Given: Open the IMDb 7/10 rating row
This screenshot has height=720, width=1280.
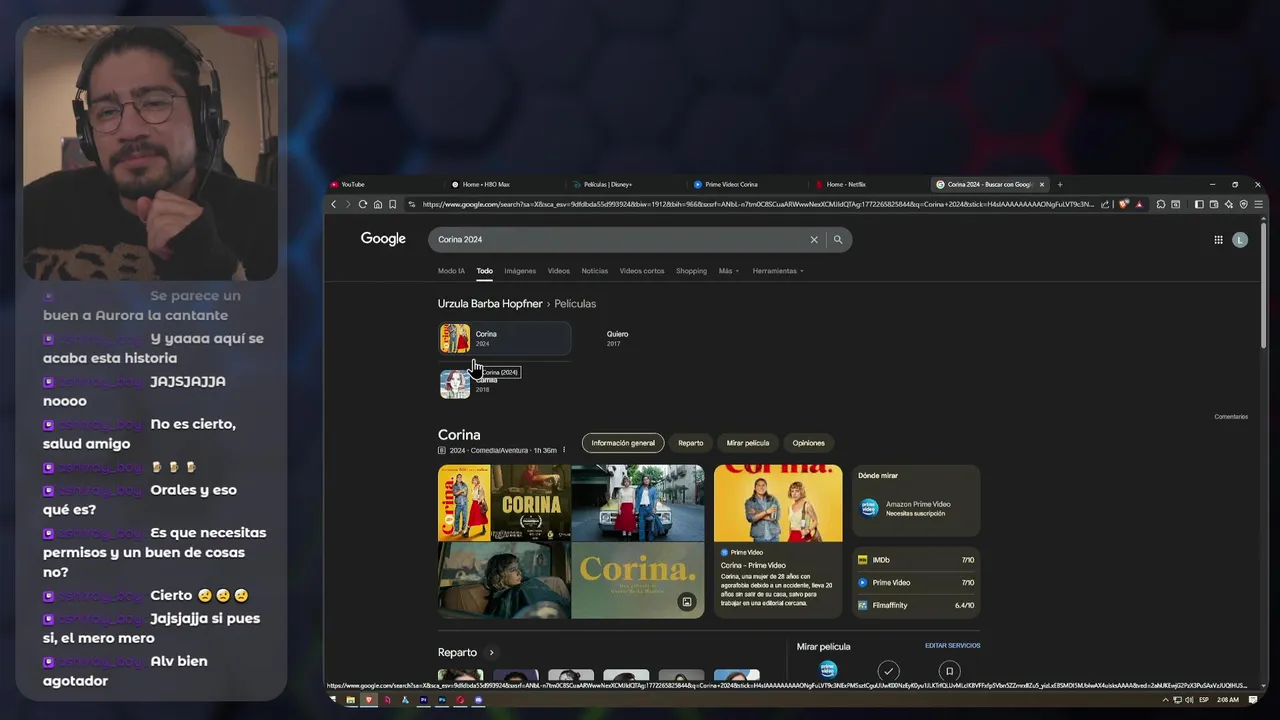Looking at the screenshot, I should click(x=916, y=560).
